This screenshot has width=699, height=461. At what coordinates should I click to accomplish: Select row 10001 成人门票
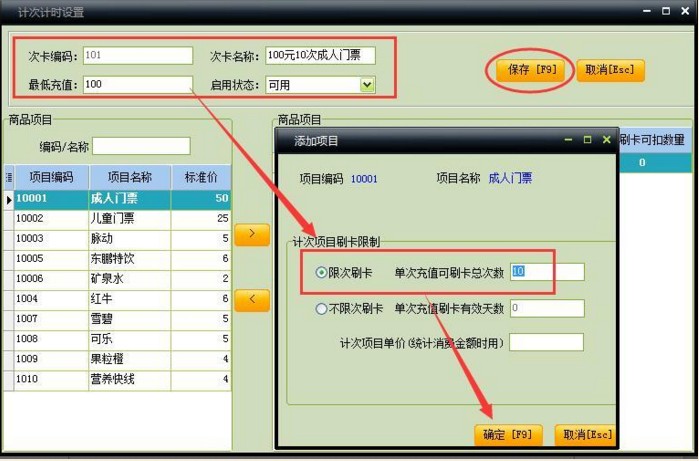tap(117, 199)
